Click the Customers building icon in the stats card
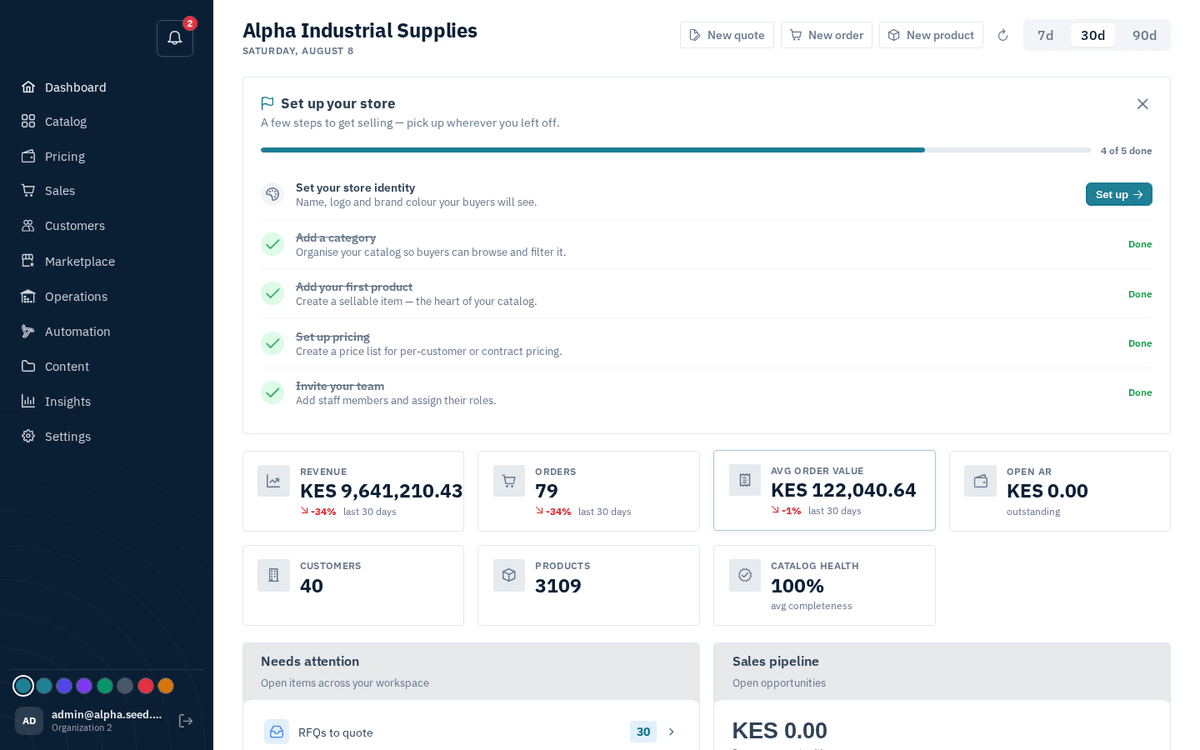The height and width of the screenshot is (750, 1200). (274, 575)
